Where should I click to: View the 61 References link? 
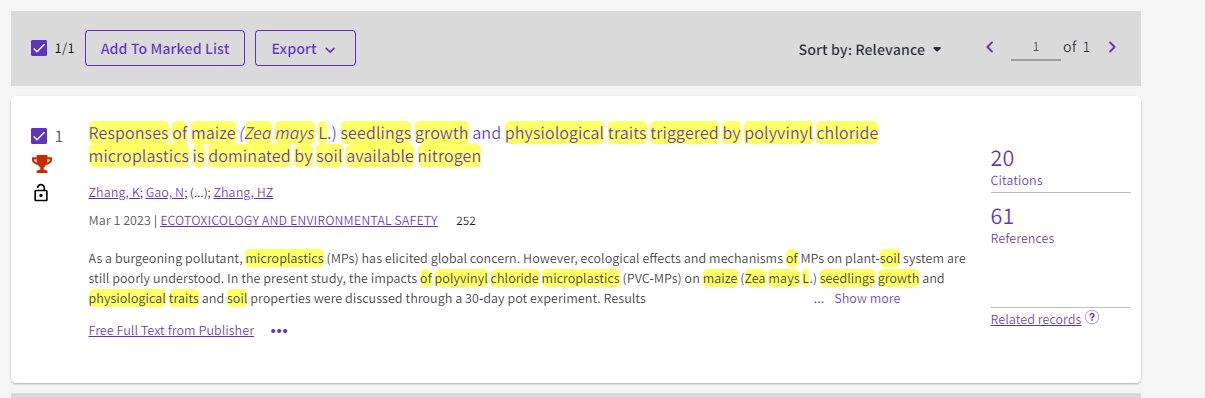(1022, 226)
